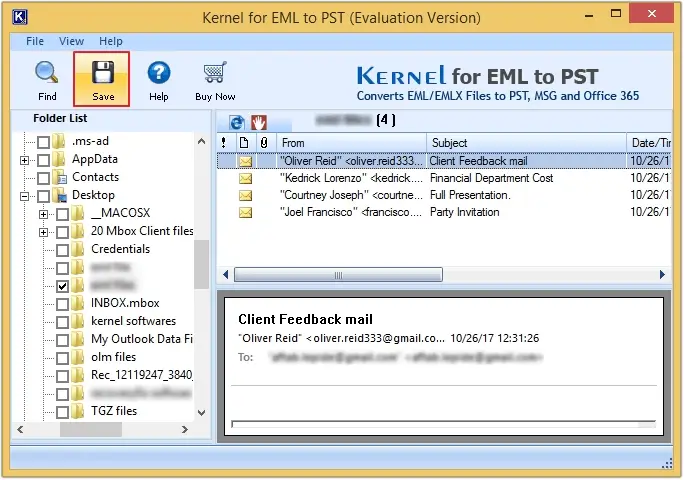This screenshot has height=480, width=684.
Task: Click folder list scroll up arrow
Action: 202,141
